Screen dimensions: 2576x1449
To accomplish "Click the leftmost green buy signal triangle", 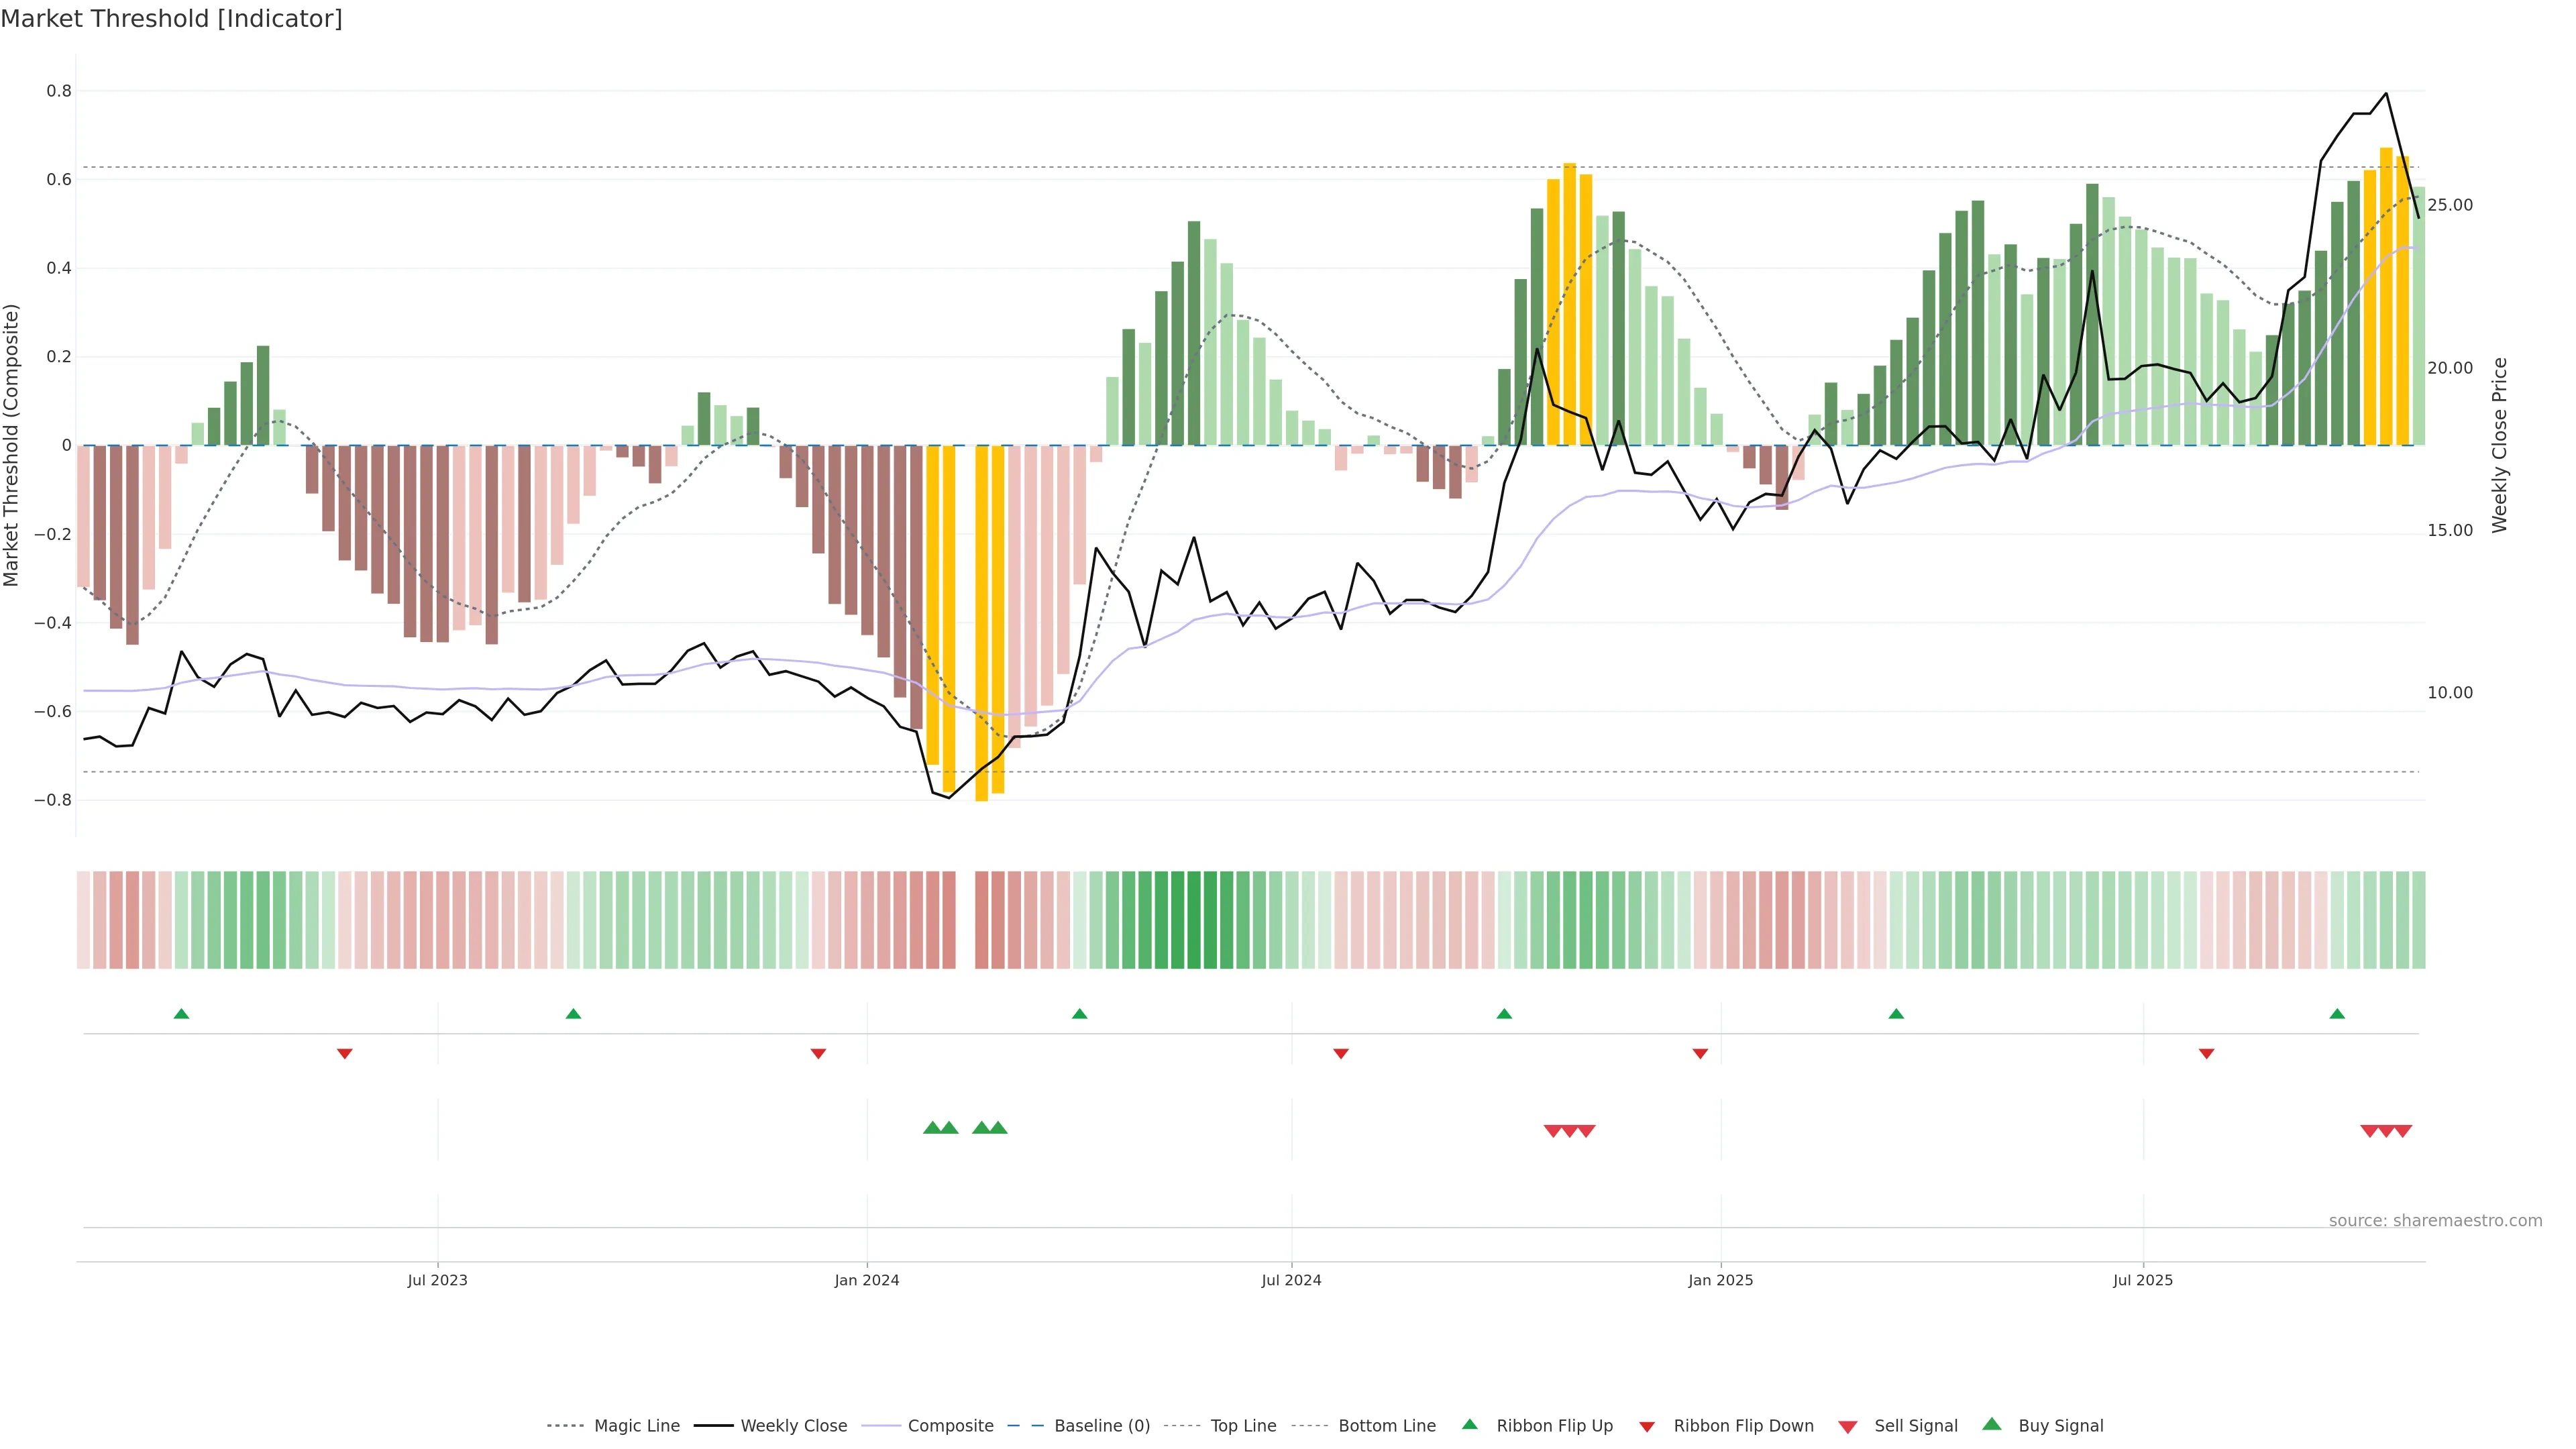I will click(932, 1128).
